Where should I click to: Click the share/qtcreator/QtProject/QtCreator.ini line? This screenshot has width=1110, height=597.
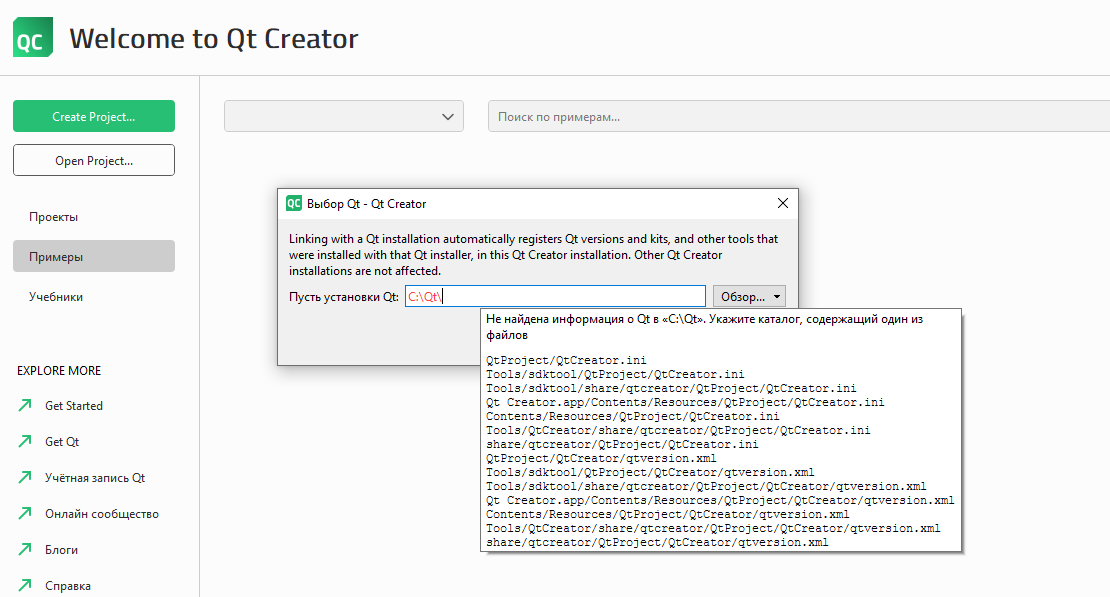pyautogui.click(x=622, y=444)
